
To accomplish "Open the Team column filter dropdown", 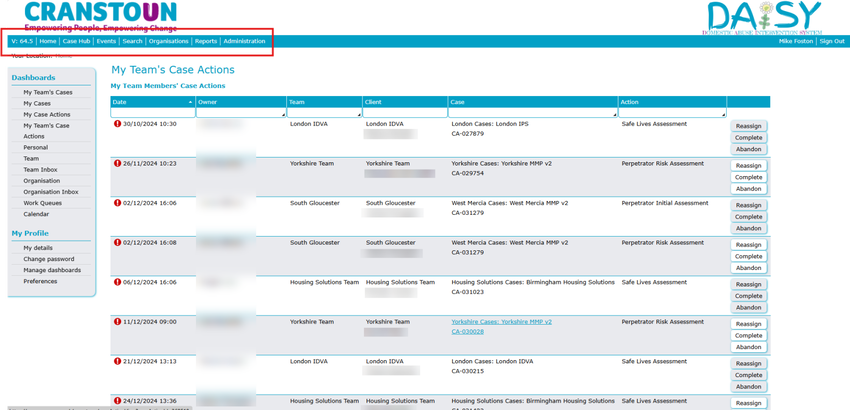I will point(359,115).
